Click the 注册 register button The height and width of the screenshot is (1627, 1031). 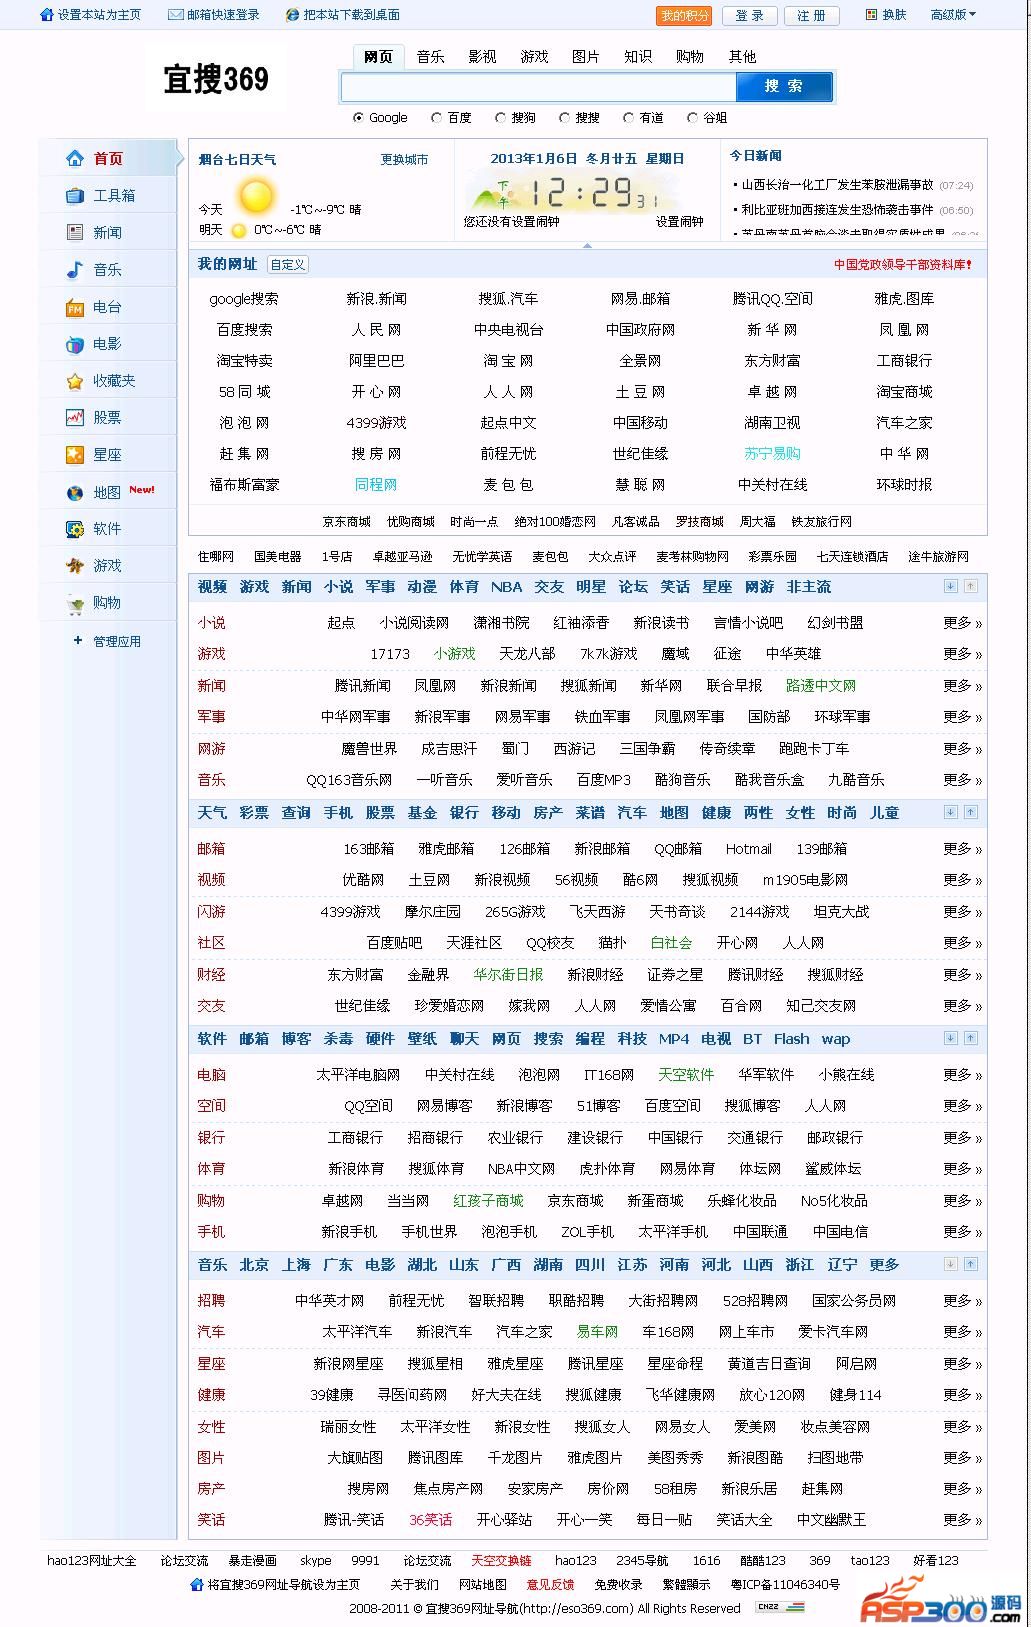click(x=812, y=16)
